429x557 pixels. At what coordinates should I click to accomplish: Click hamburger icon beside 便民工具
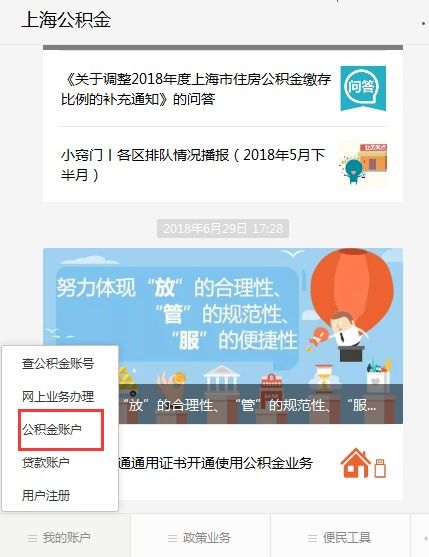pyautogui.click(x=312, y=538)
